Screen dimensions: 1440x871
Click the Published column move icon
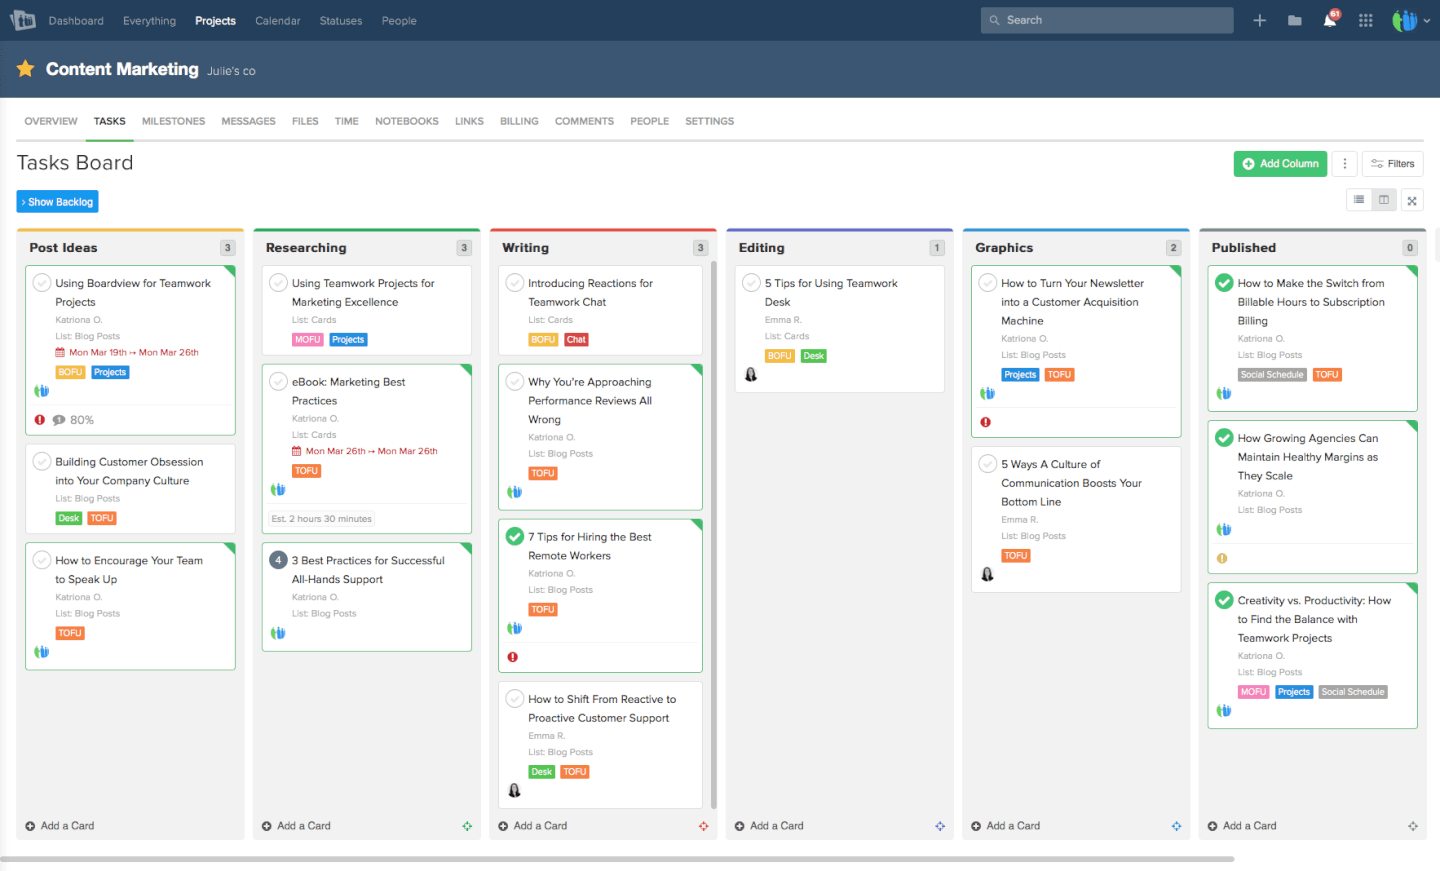tap(1413, 826)
